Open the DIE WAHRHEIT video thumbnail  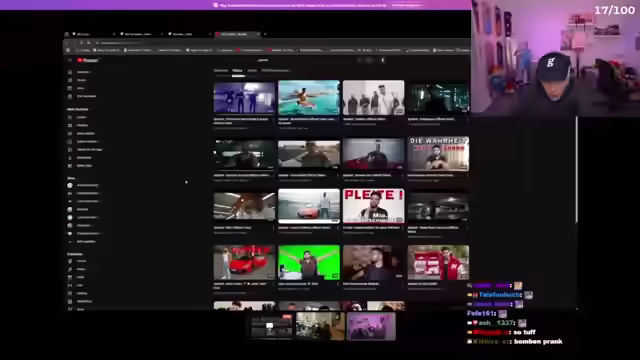point(438,154)
